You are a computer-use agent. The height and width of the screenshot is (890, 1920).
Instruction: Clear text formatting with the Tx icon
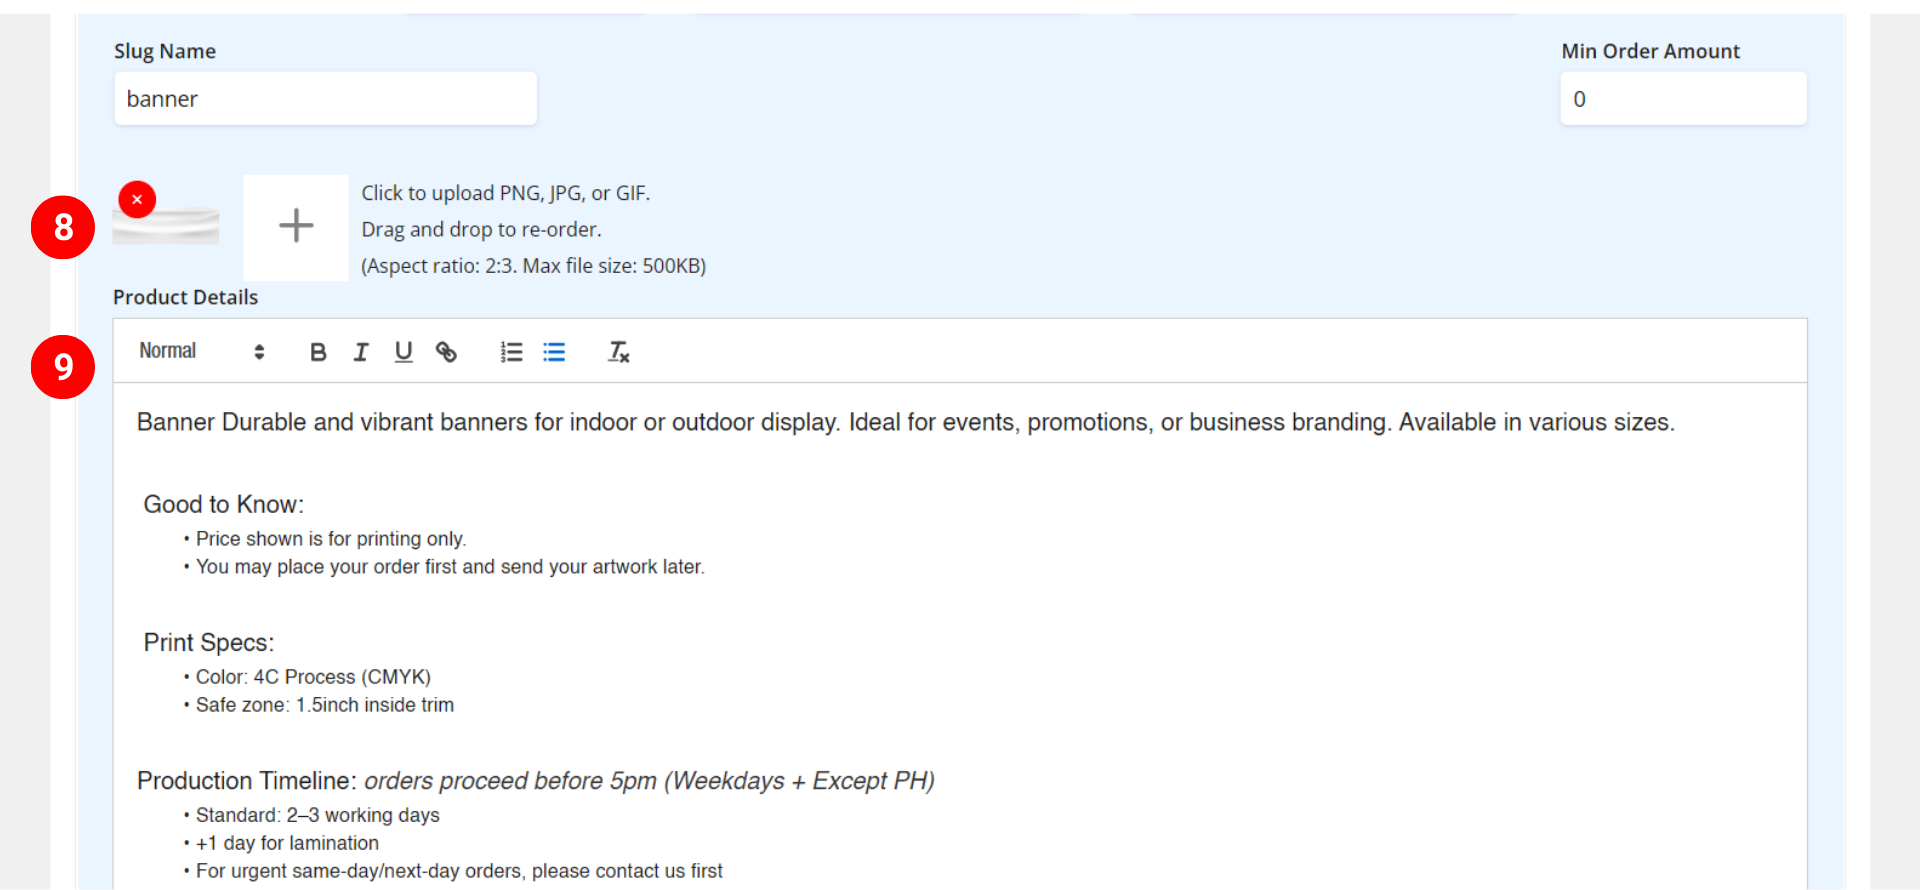(618, 352)
